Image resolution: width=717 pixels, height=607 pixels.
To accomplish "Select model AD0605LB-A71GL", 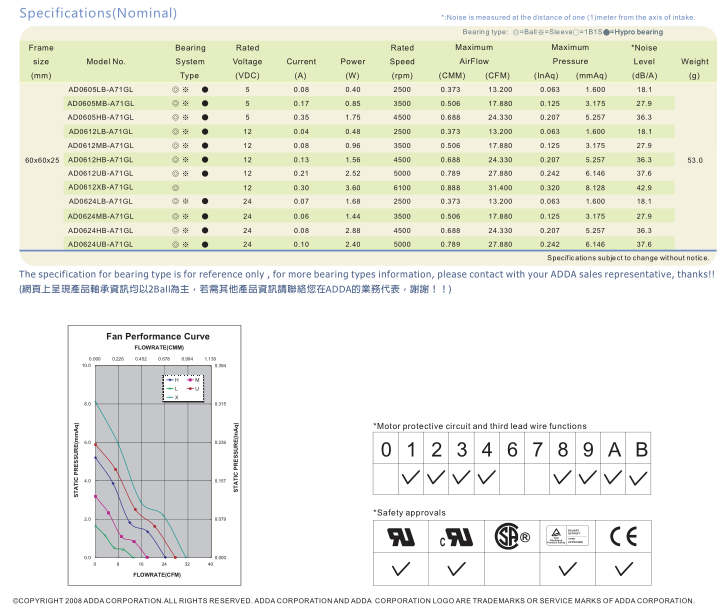I will click(101, 90).
